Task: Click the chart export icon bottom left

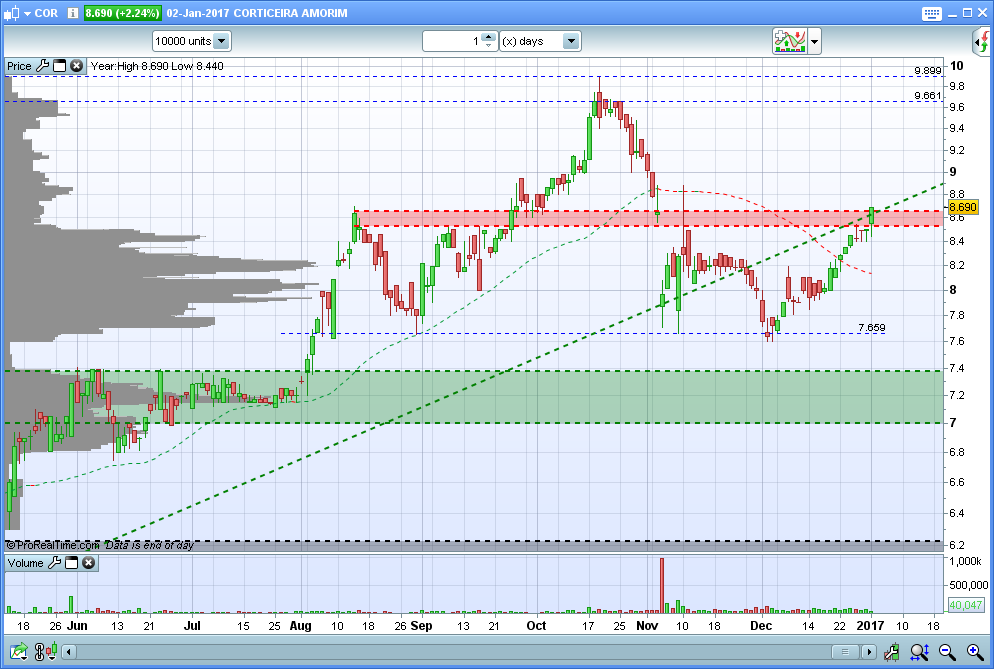Action: pyautogui.click(x=17, y=652)
